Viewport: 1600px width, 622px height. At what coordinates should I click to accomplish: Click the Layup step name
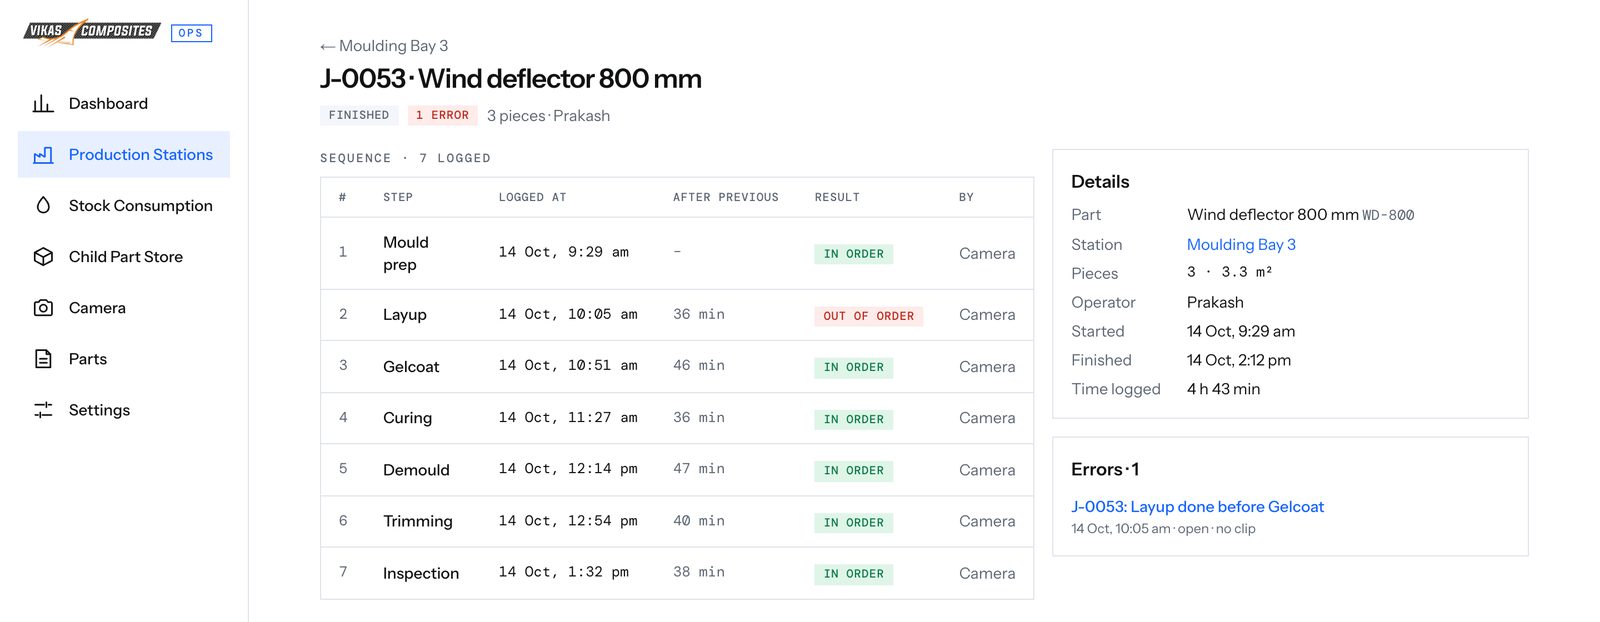click(405, 315)
